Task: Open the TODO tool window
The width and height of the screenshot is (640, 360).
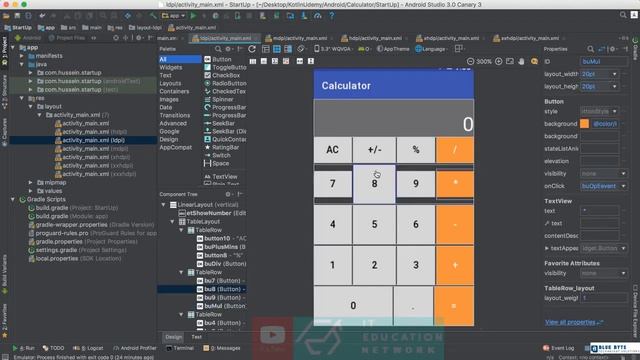Action: point(53,348)
